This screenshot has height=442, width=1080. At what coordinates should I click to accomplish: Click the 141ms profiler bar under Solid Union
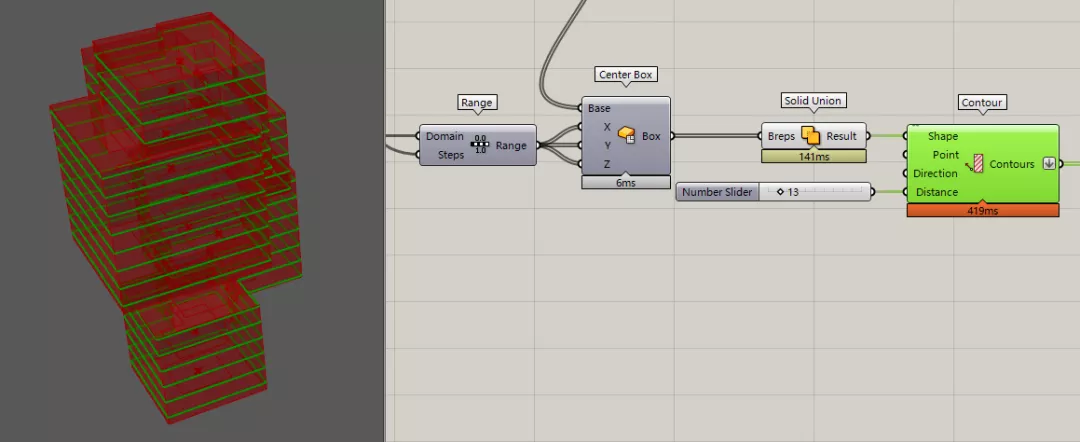813,157
